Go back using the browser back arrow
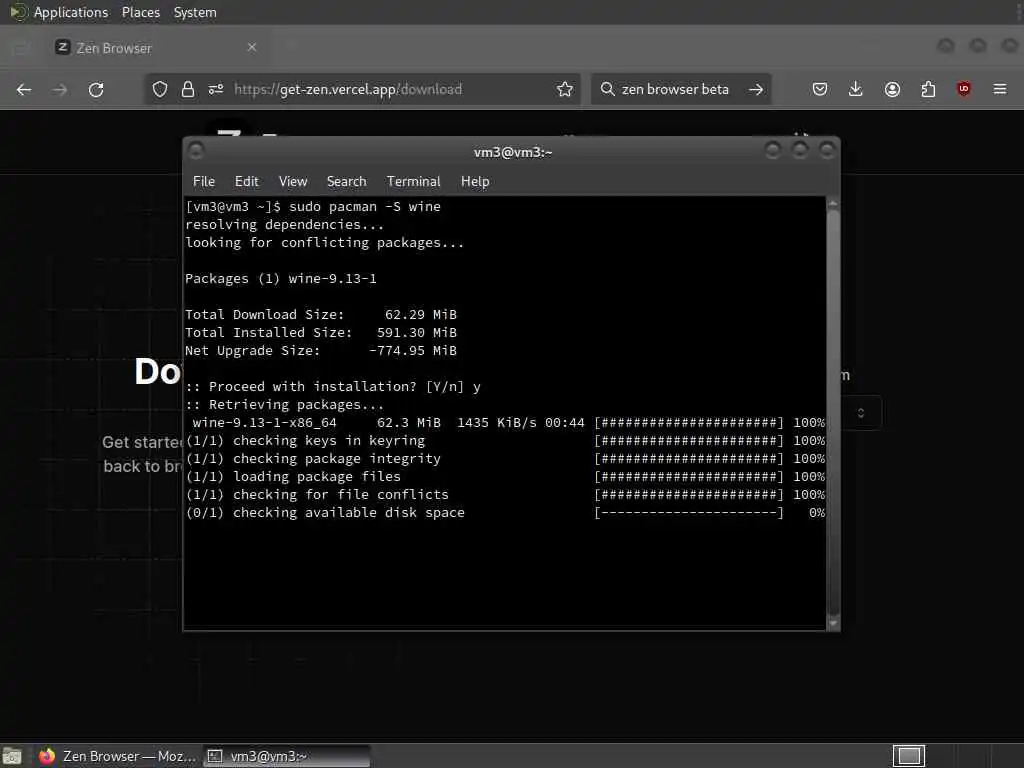The width and height of the screenshot is (1024, 768). point(24,89)
